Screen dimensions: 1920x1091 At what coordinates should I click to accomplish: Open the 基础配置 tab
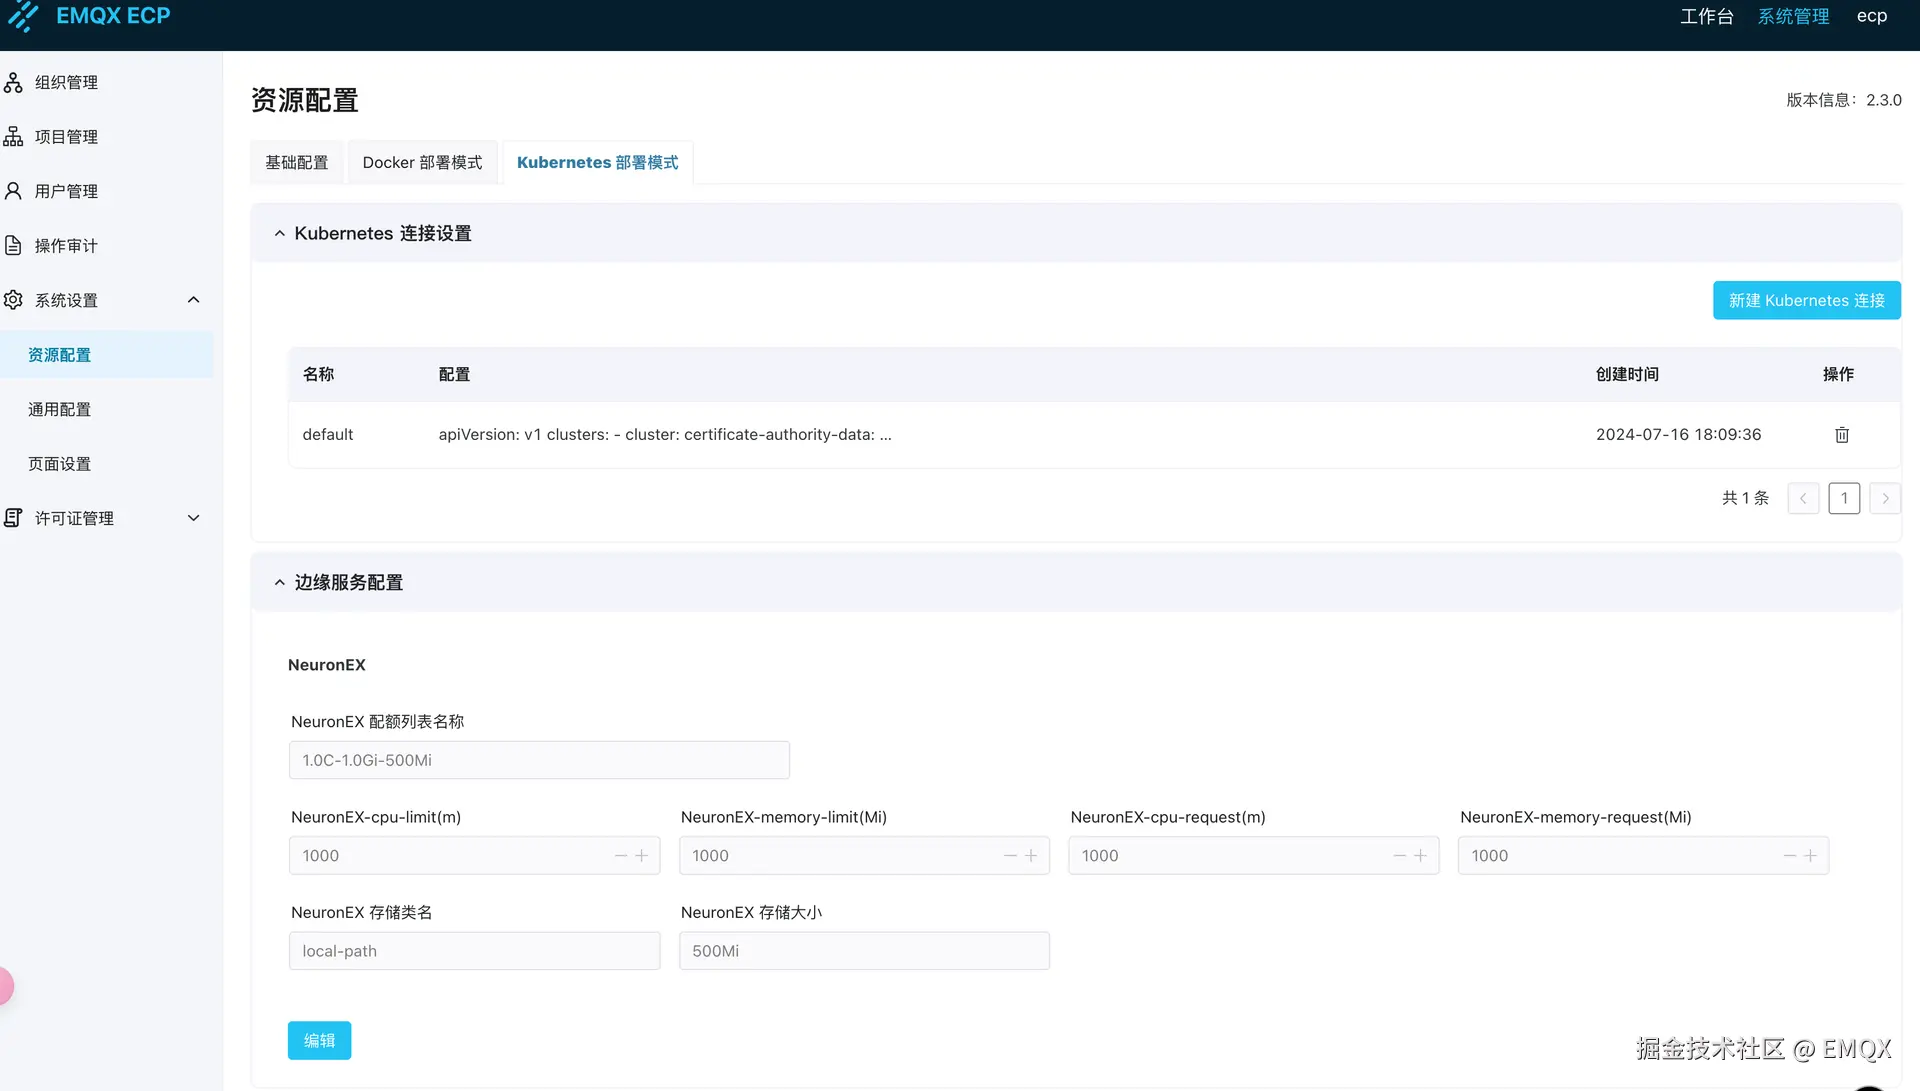[x=296, y=162]
